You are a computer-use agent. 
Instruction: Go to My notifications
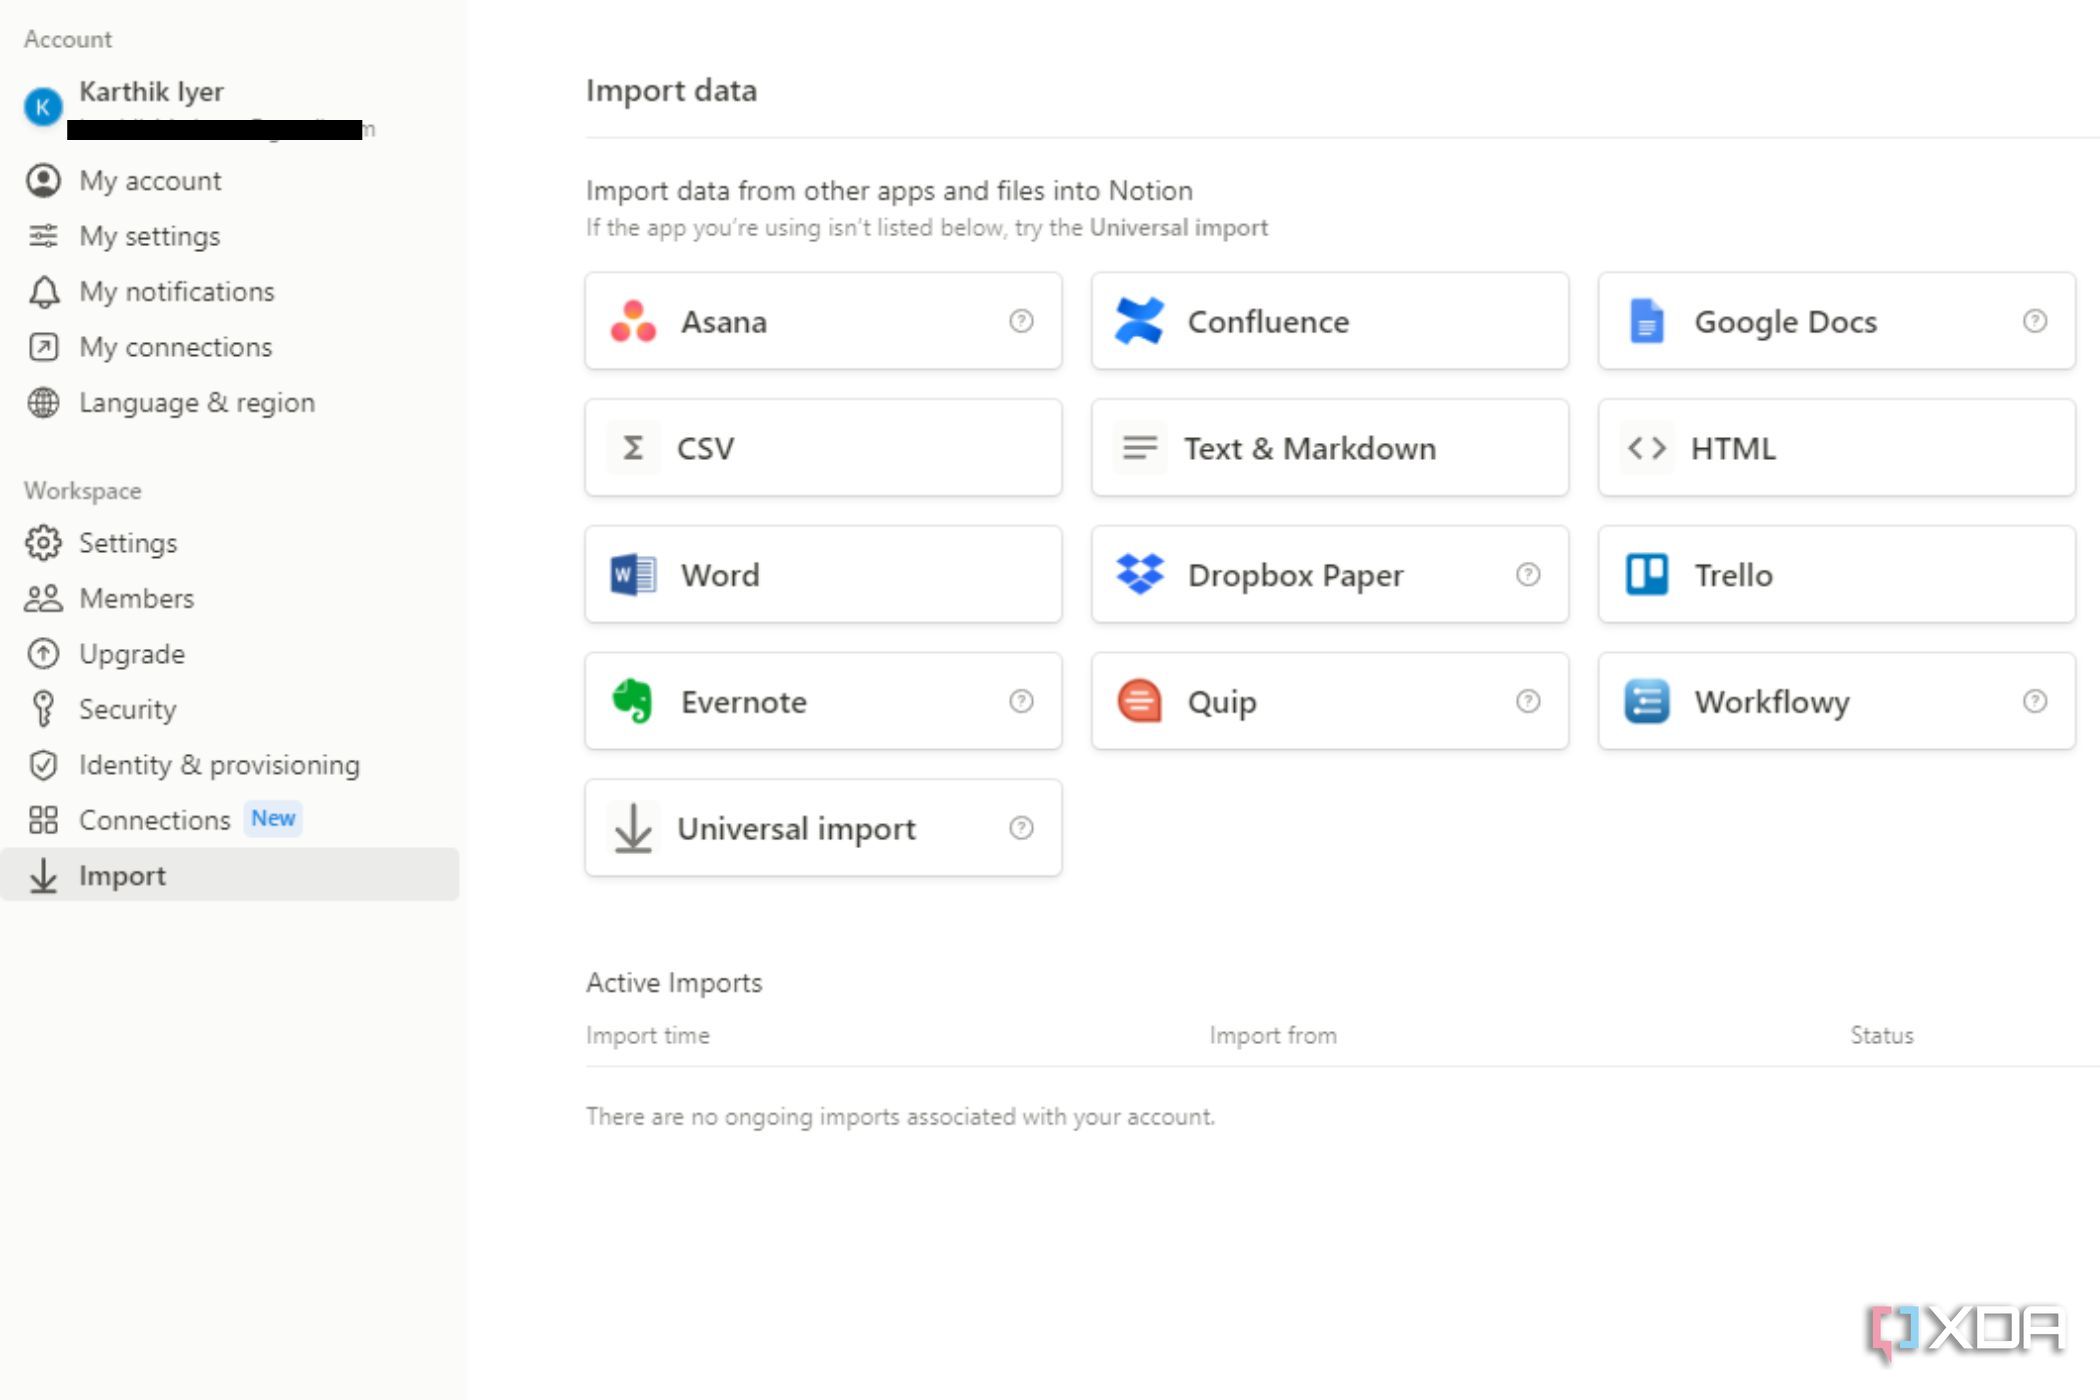point(230,292)
